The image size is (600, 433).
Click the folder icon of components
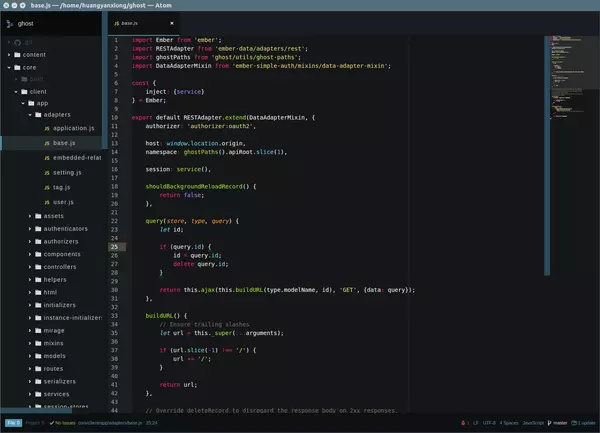click(x=38, y=254)
